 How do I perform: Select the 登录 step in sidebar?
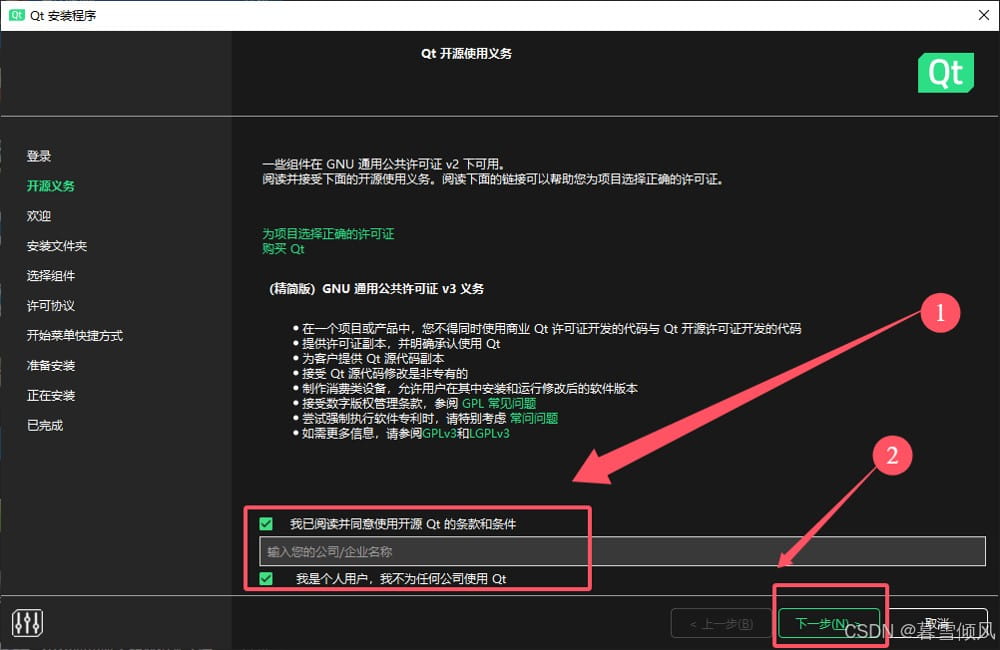pos(39,156)
